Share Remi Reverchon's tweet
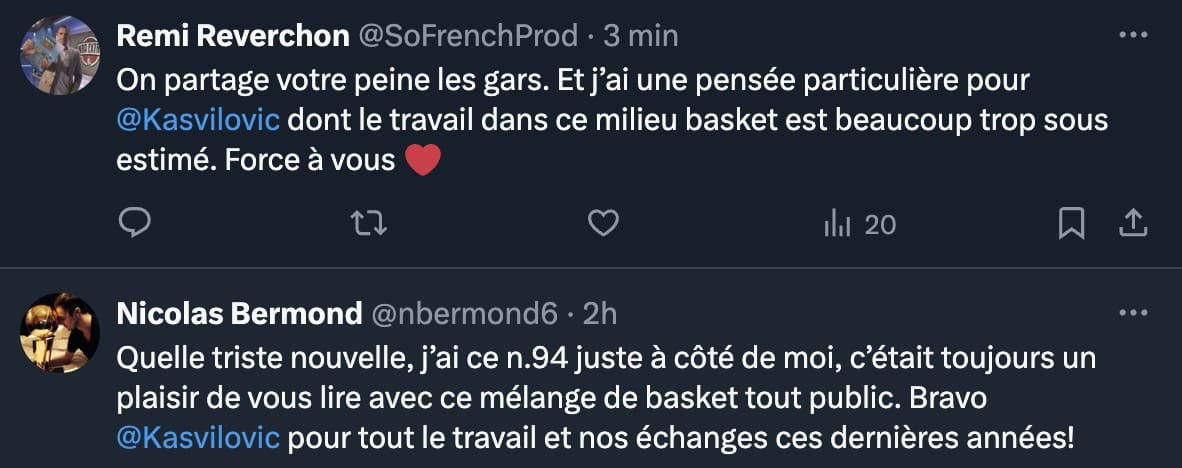The height and width of the screenshot is (468, 1182). click(x=1132, y=224)
